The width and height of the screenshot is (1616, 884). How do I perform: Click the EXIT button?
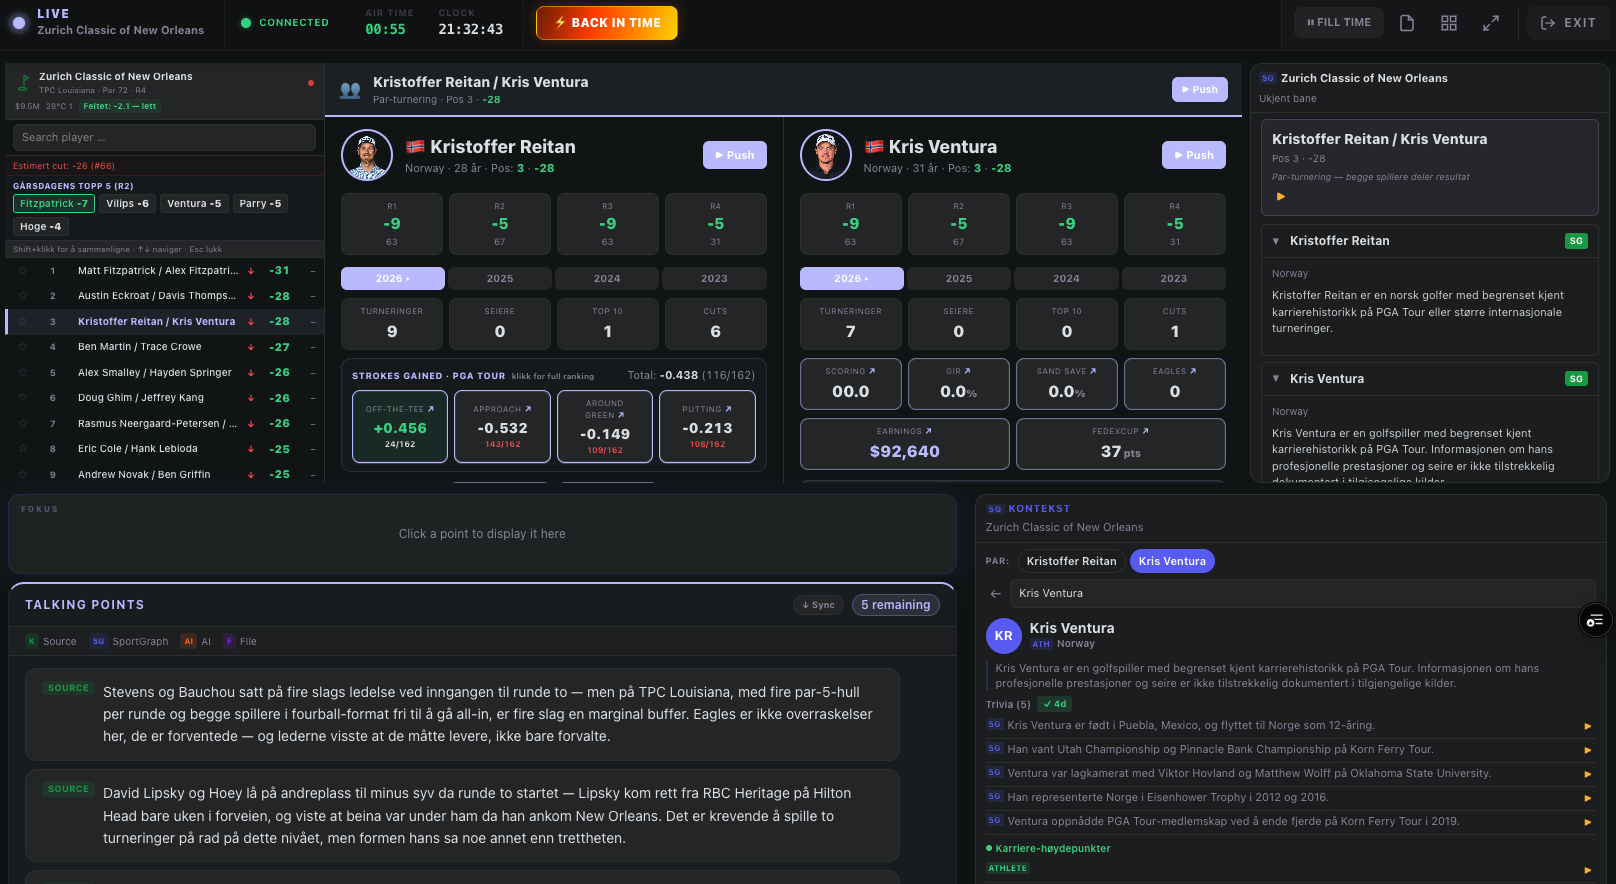pyautogui.click(x=1568, y=23)
